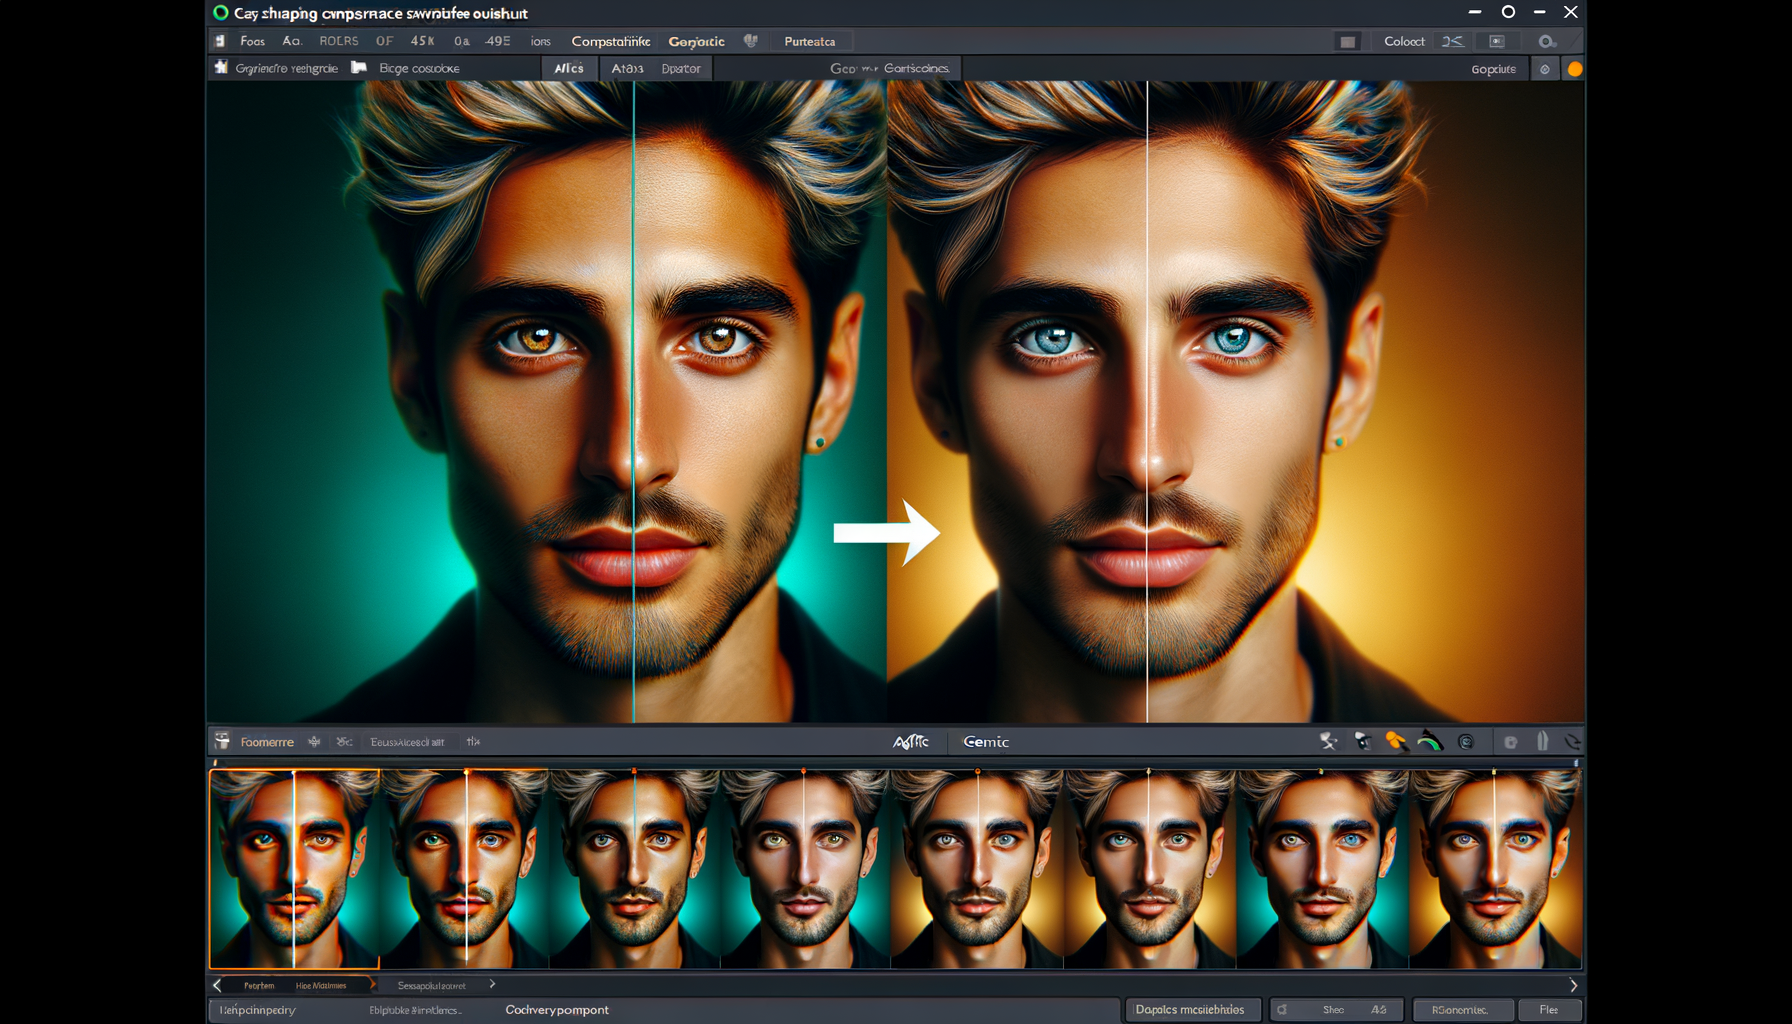Select the Gemic mode label

pos(985,741)
